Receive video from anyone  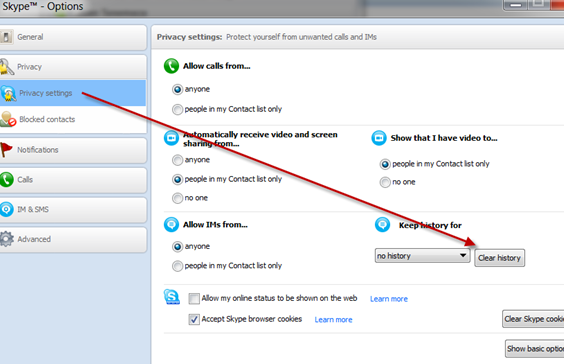(177, 160)
